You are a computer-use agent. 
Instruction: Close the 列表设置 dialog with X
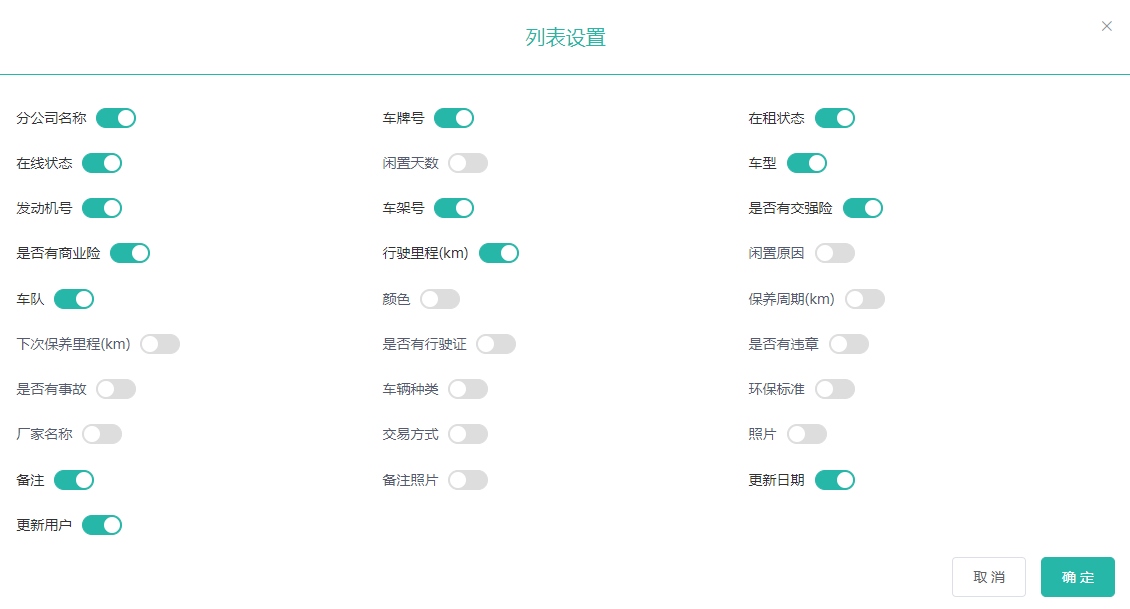[1106, 26]
